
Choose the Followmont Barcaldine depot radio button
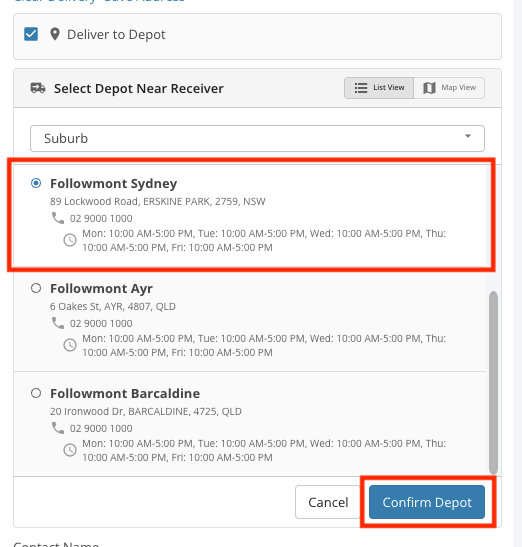[36, 393]
